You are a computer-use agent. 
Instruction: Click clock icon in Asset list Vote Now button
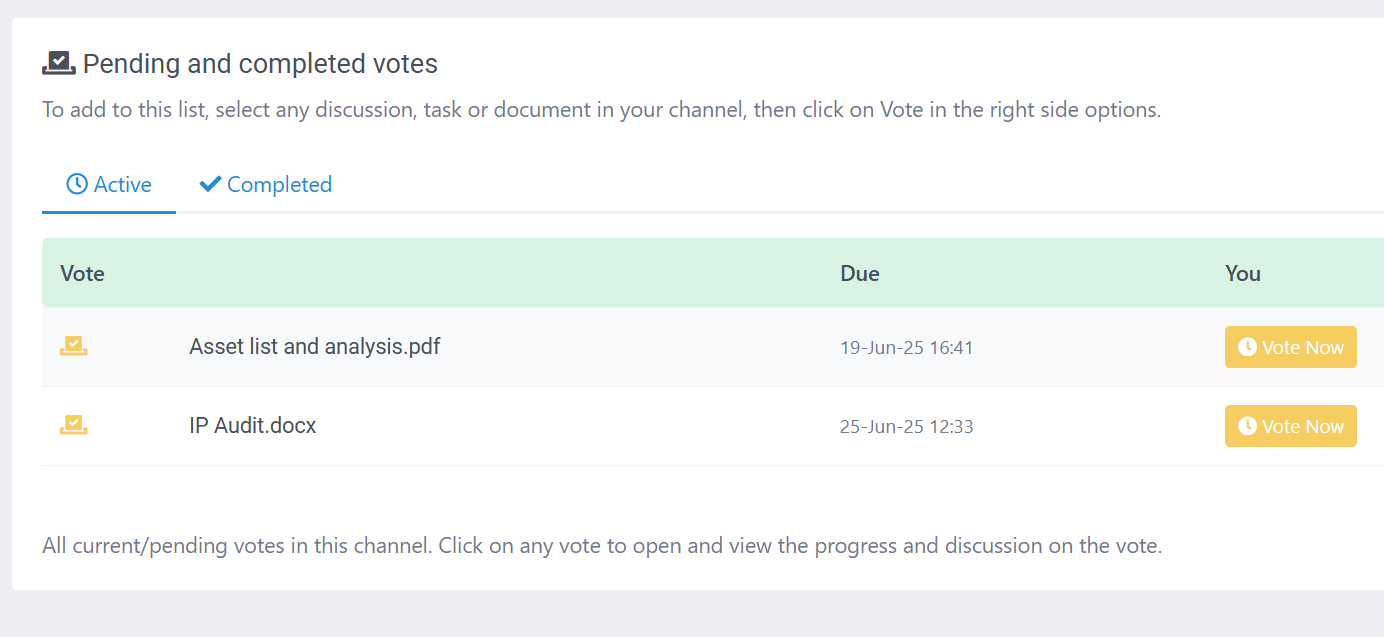coord(1247,347)
